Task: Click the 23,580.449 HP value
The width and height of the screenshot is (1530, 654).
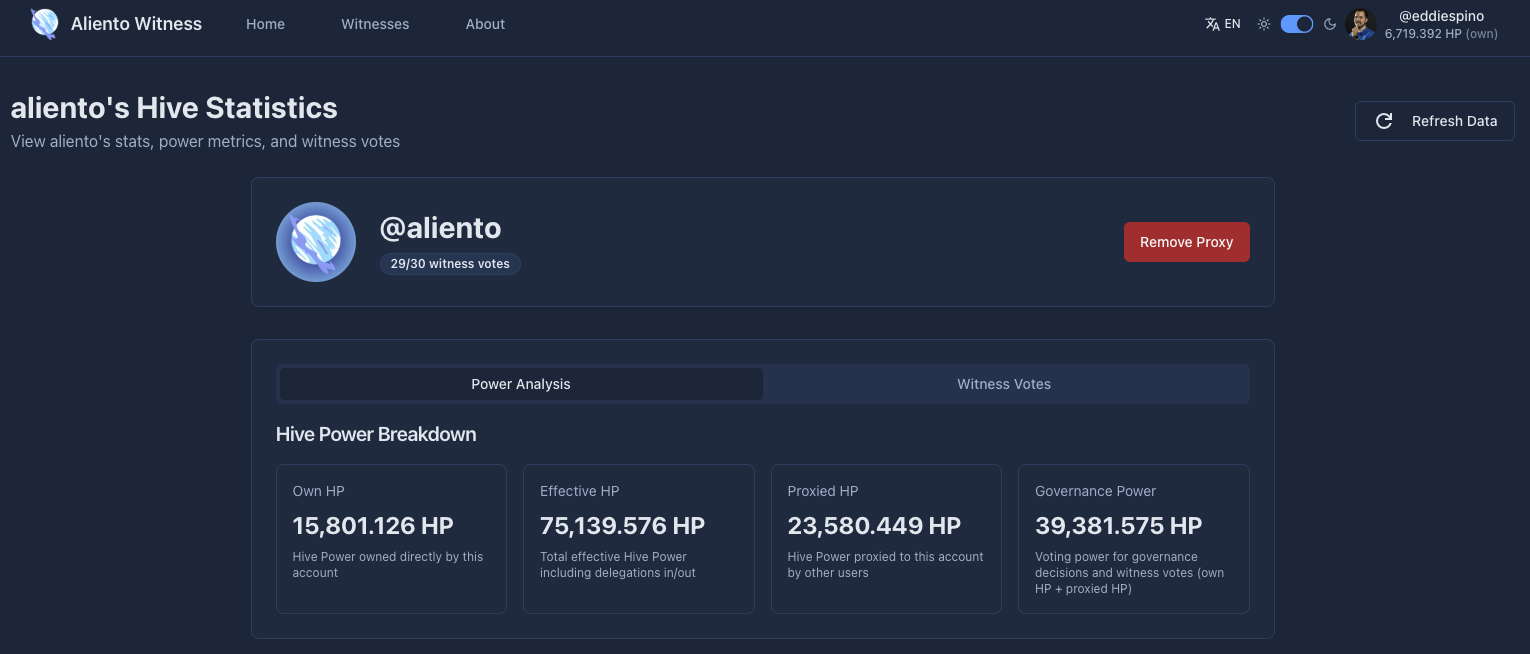Action: [x=874, y=526]
